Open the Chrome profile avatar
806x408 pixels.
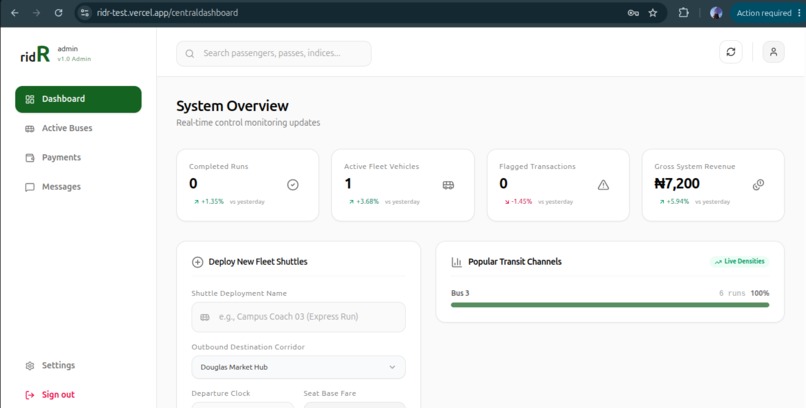716,13
